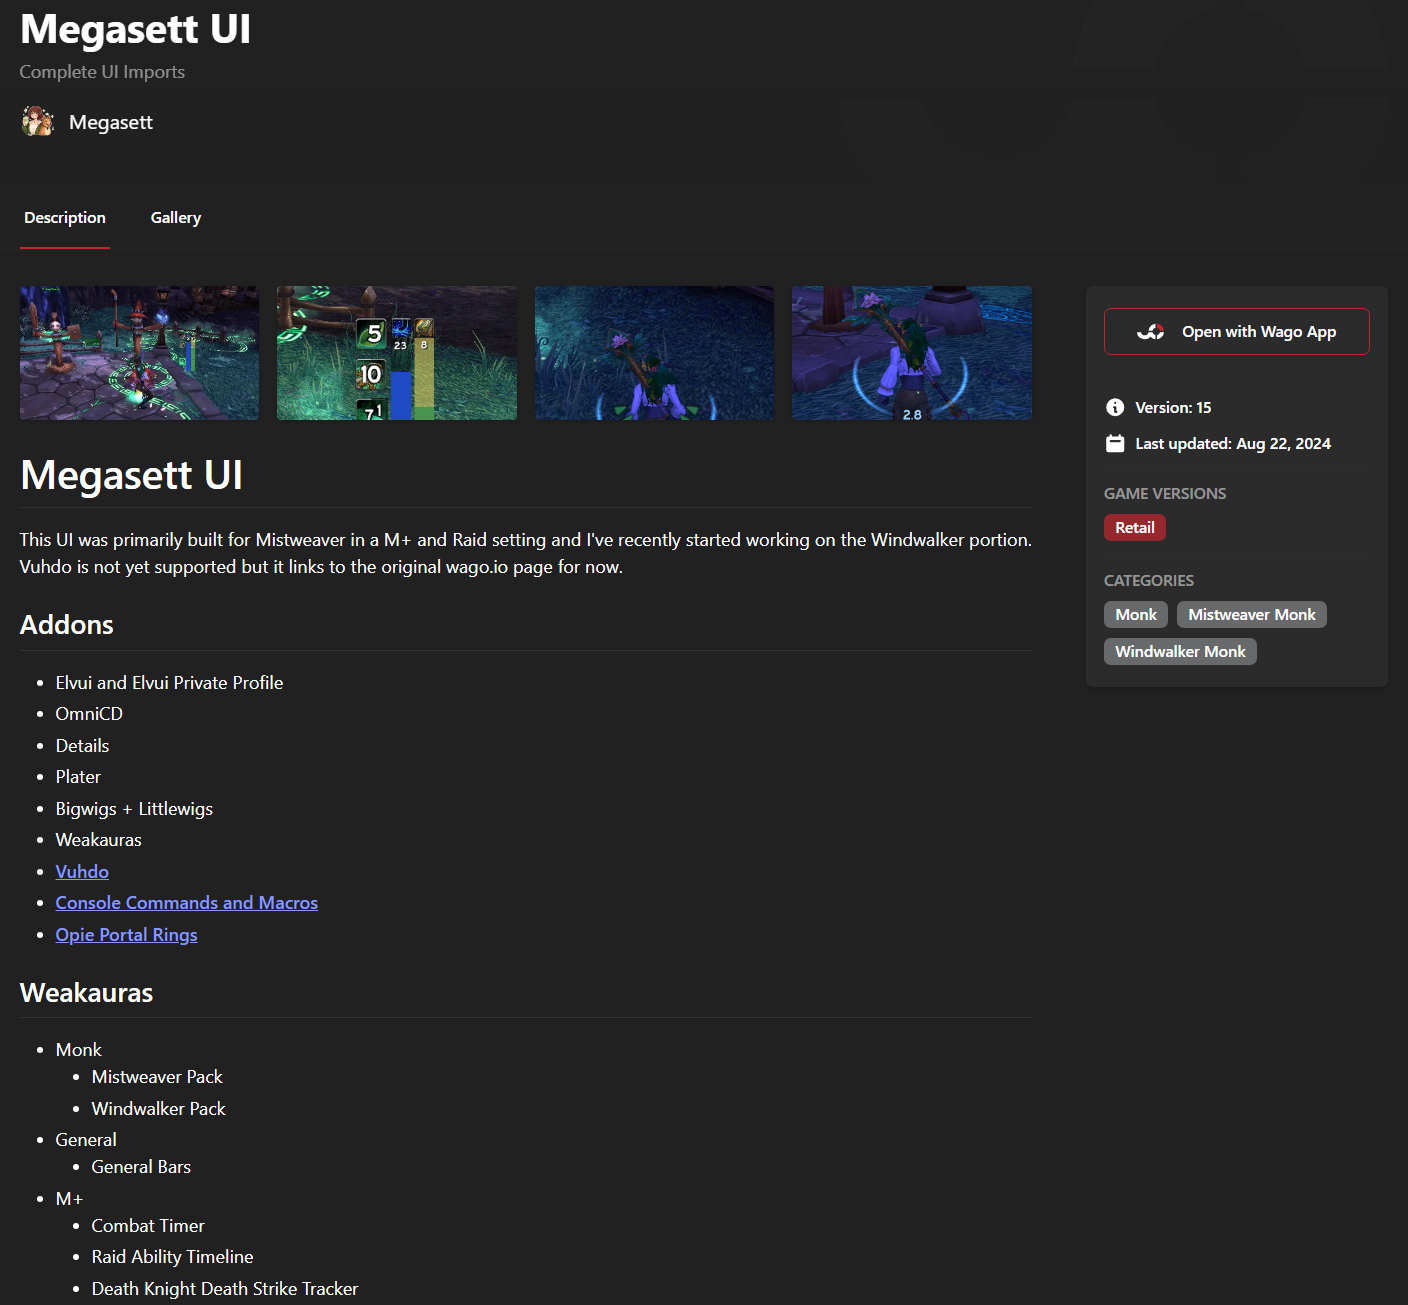Open the Opie Portal Rings link
Viewport: 1408px width, 1305px height.
click(x=127, y=935)
